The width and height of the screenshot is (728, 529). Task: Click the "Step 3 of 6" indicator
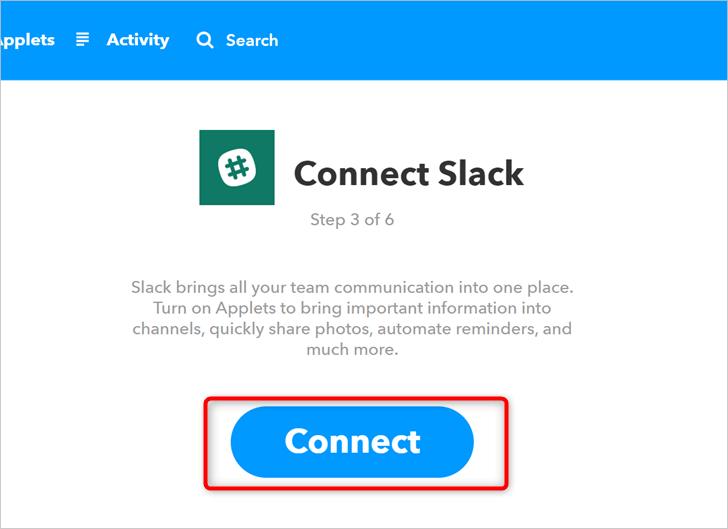(x=352, y=220)
